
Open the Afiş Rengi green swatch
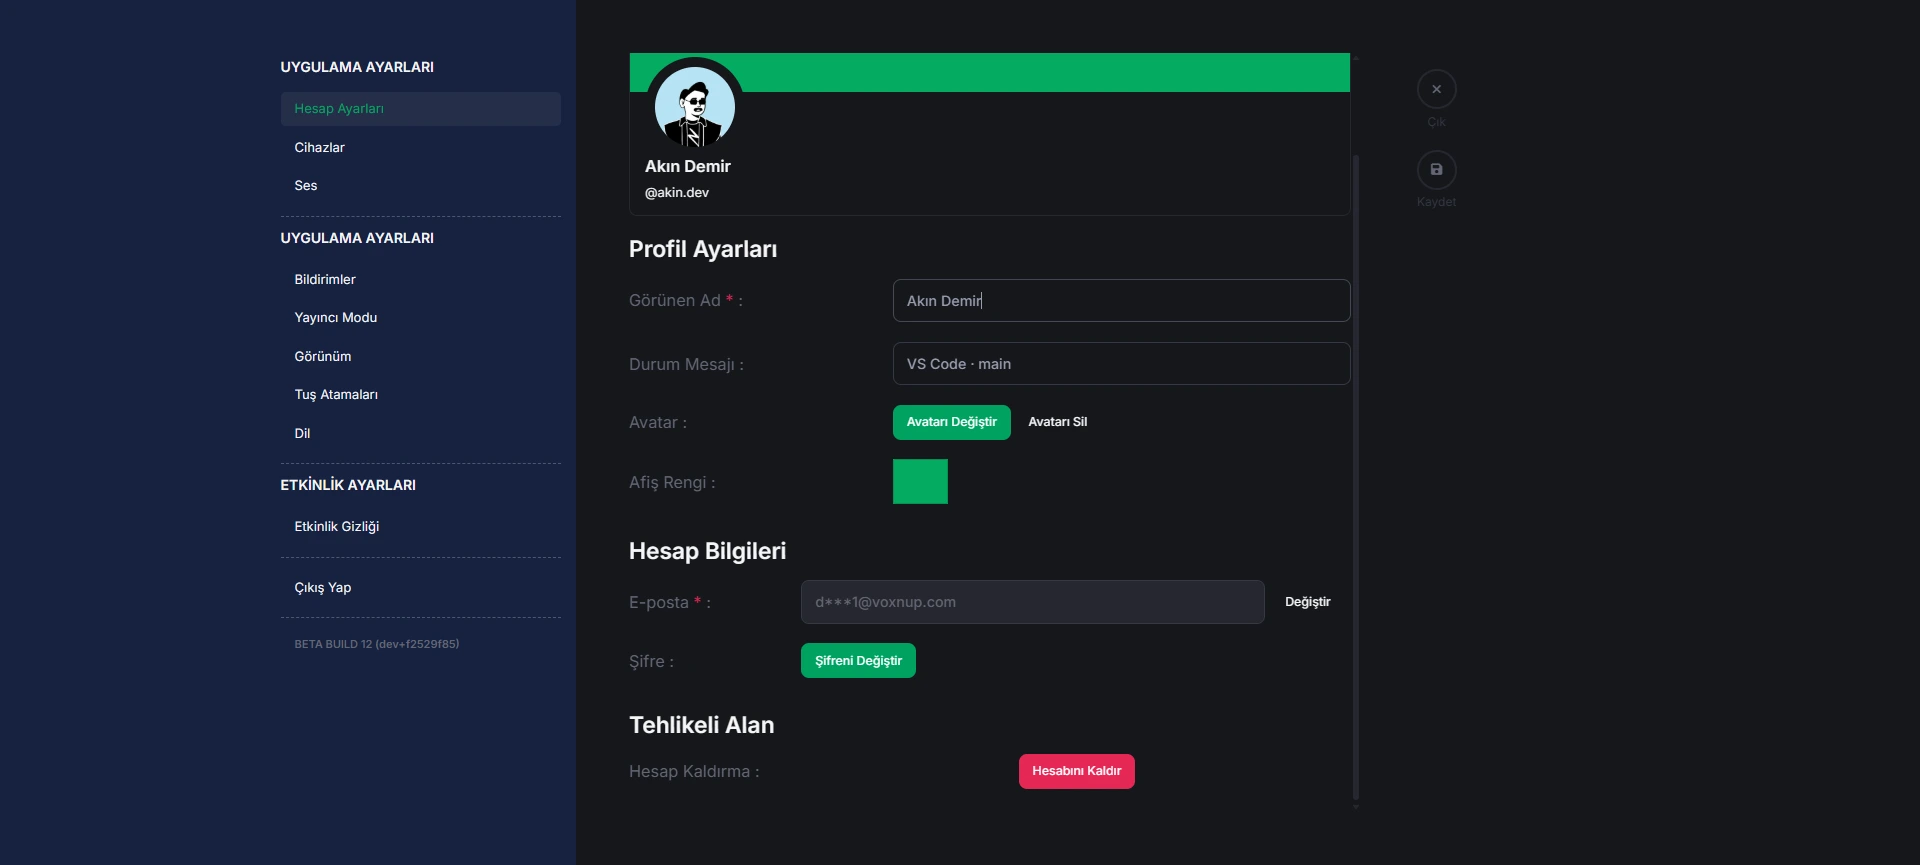[x=920, y=481]
